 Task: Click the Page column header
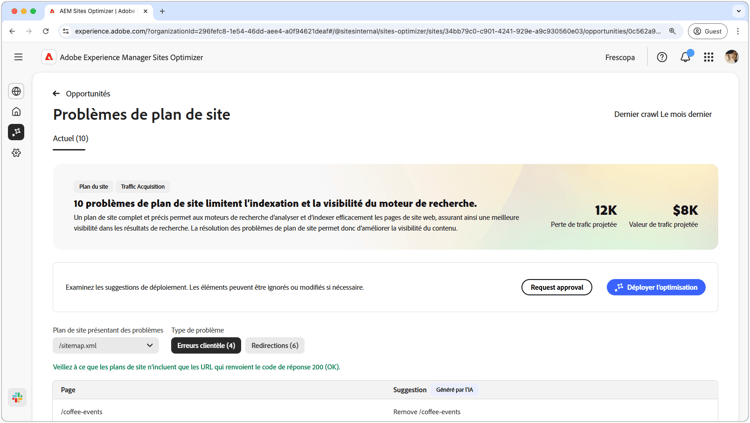tap(68, 390)
